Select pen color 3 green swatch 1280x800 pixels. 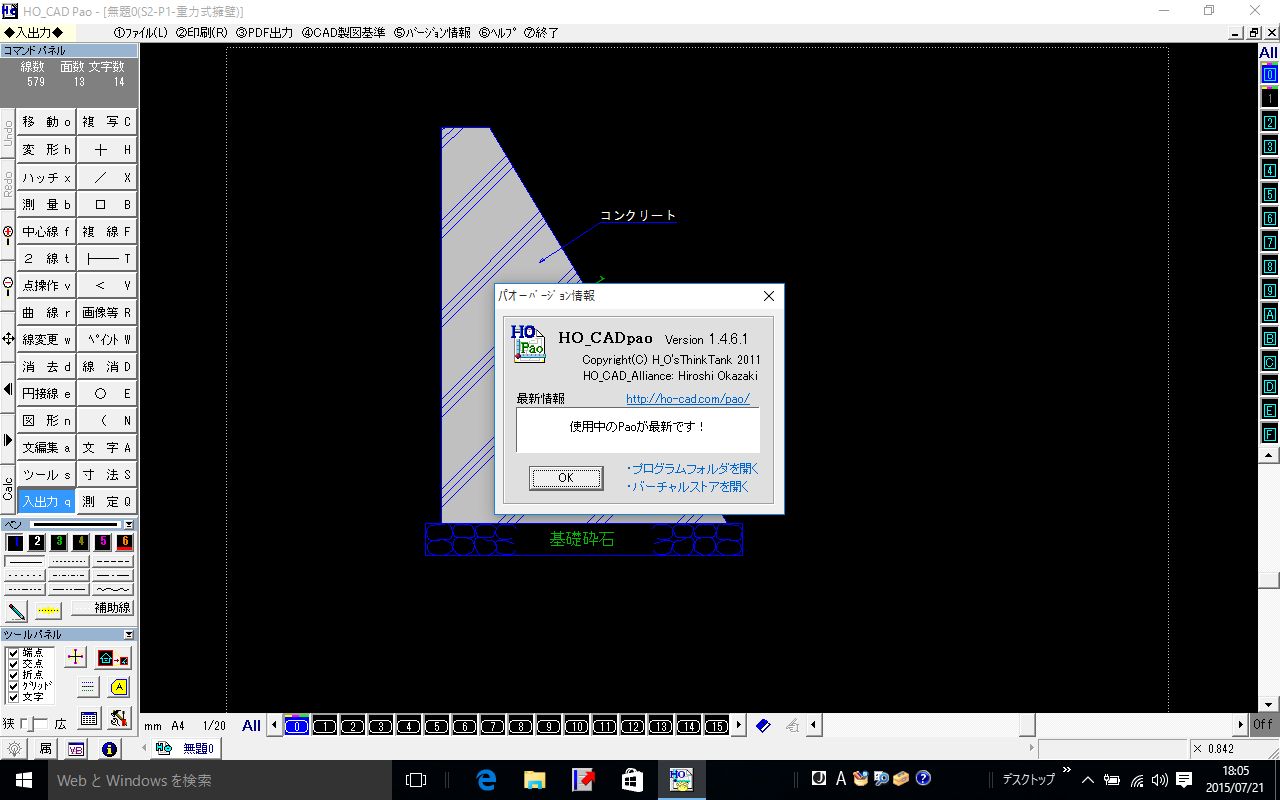point(59,542)
